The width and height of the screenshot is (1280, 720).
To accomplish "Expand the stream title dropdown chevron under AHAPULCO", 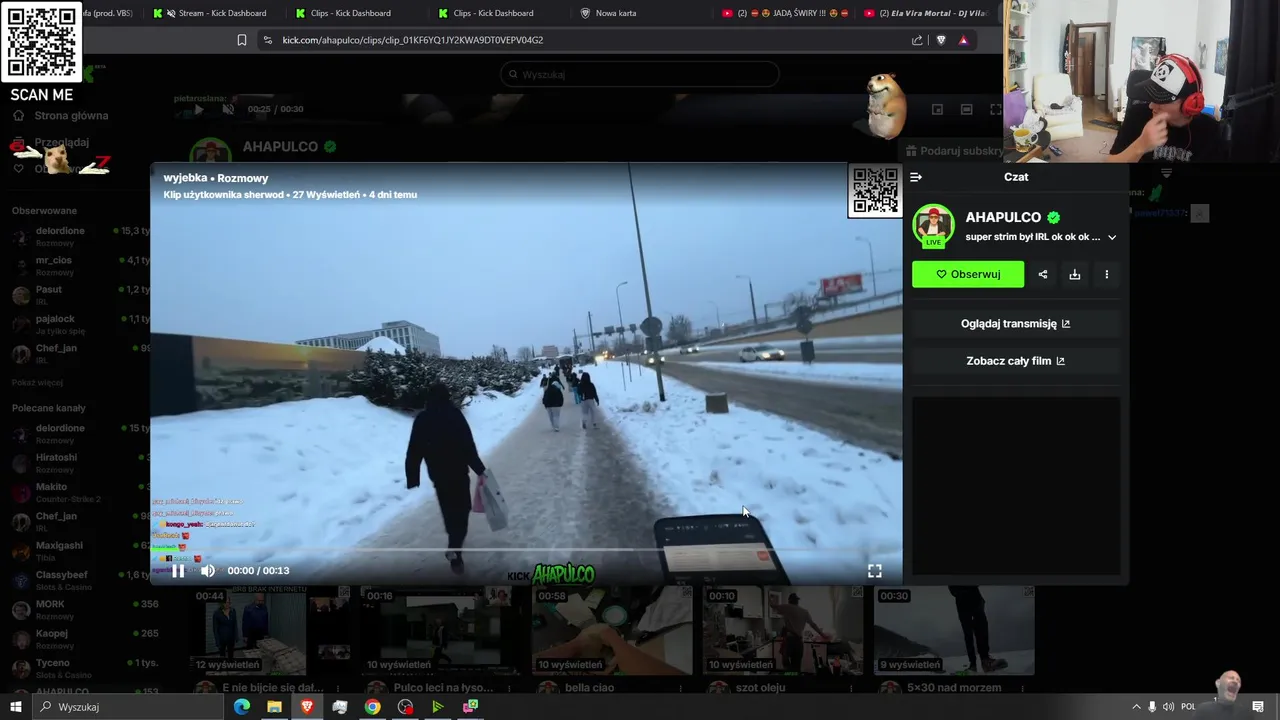I will [1112, 238].
